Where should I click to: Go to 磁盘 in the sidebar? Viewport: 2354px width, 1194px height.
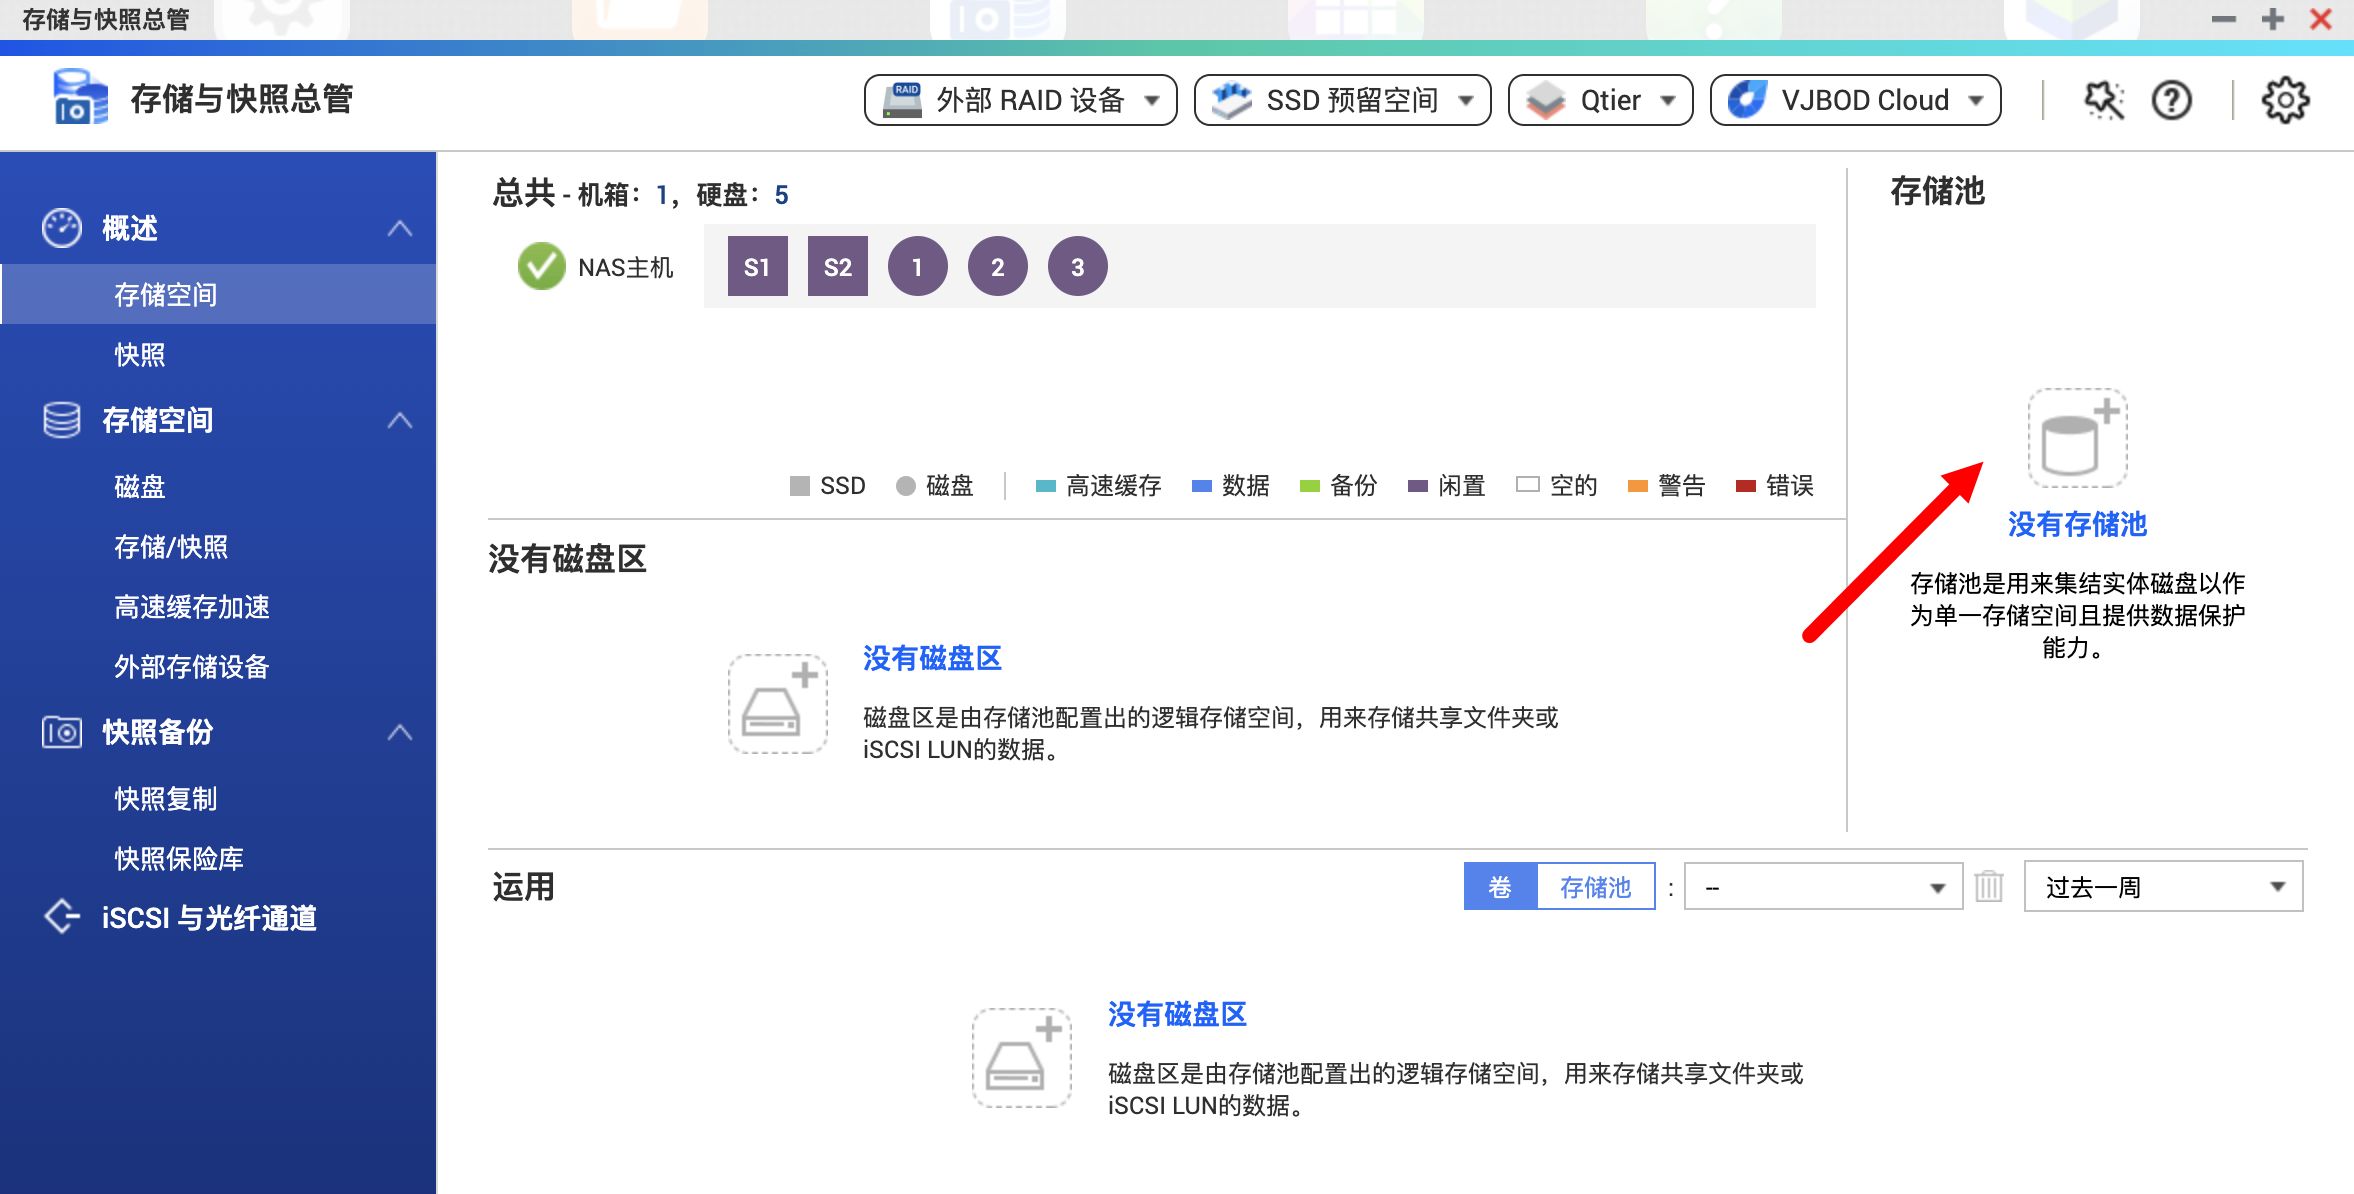coord(140,486)
